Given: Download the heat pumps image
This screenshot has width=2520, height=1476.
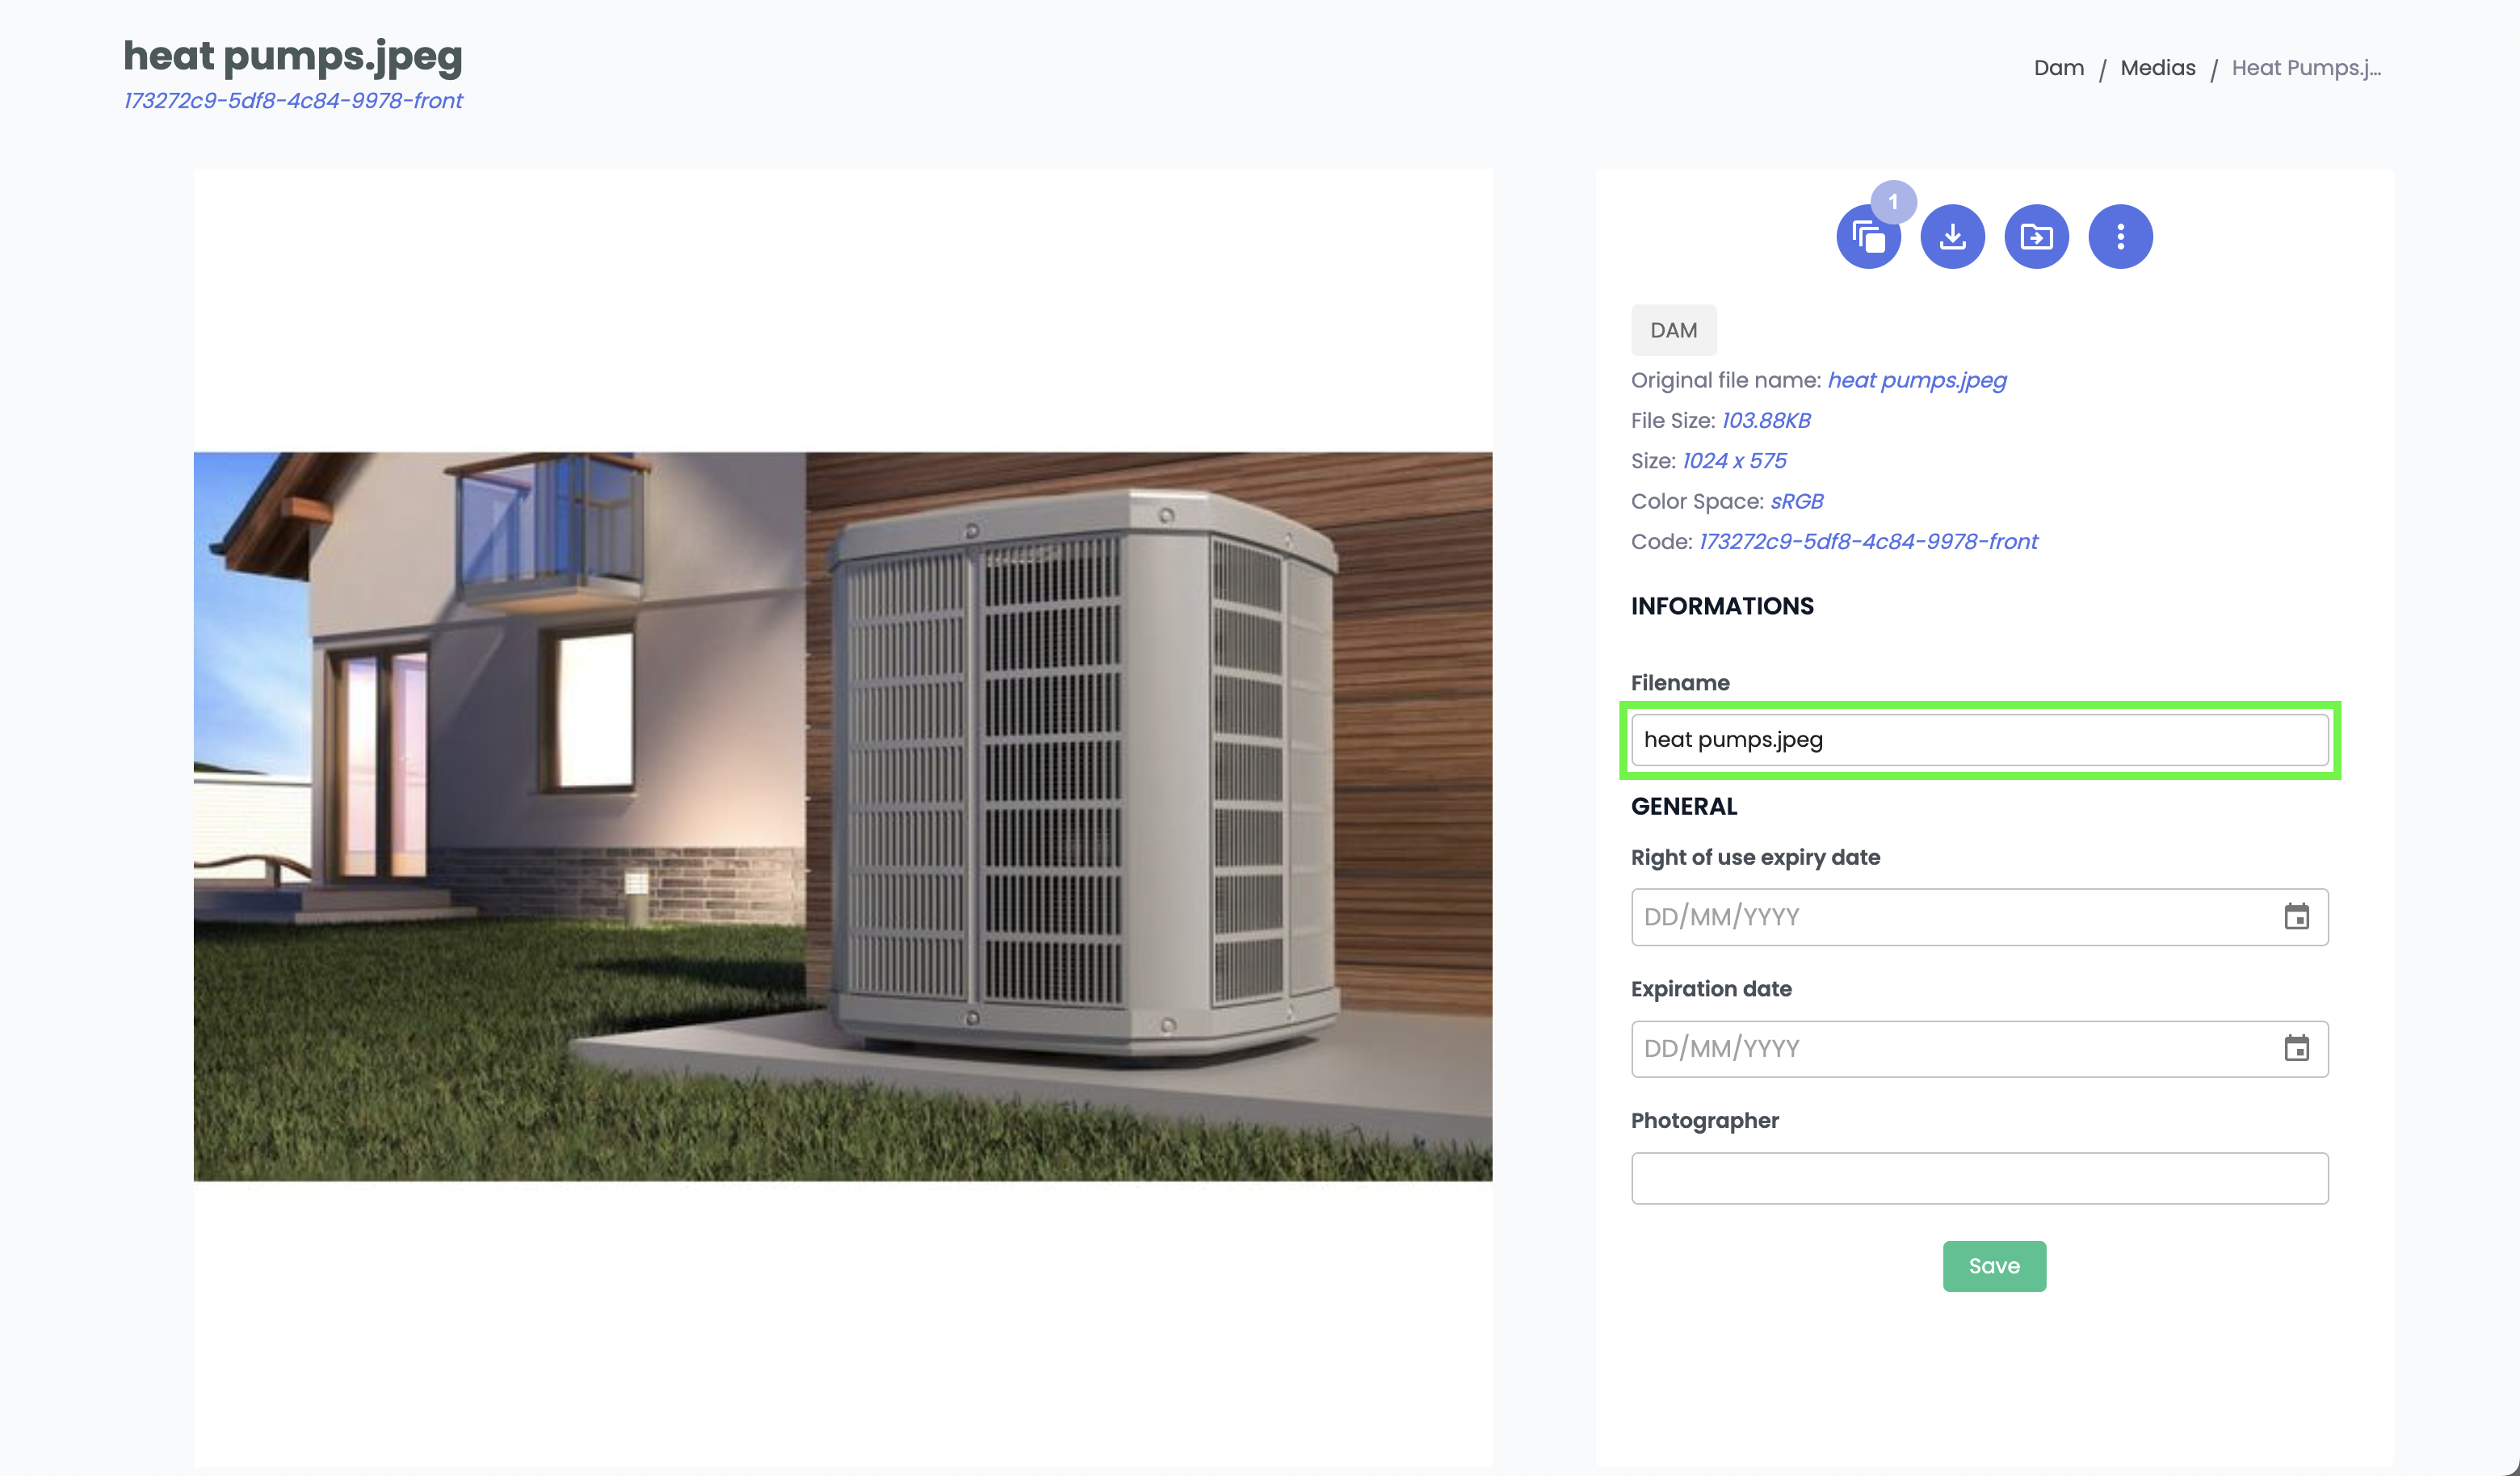Looking at the screenshot, I should pyautogui.click(x=1952, y=237).
